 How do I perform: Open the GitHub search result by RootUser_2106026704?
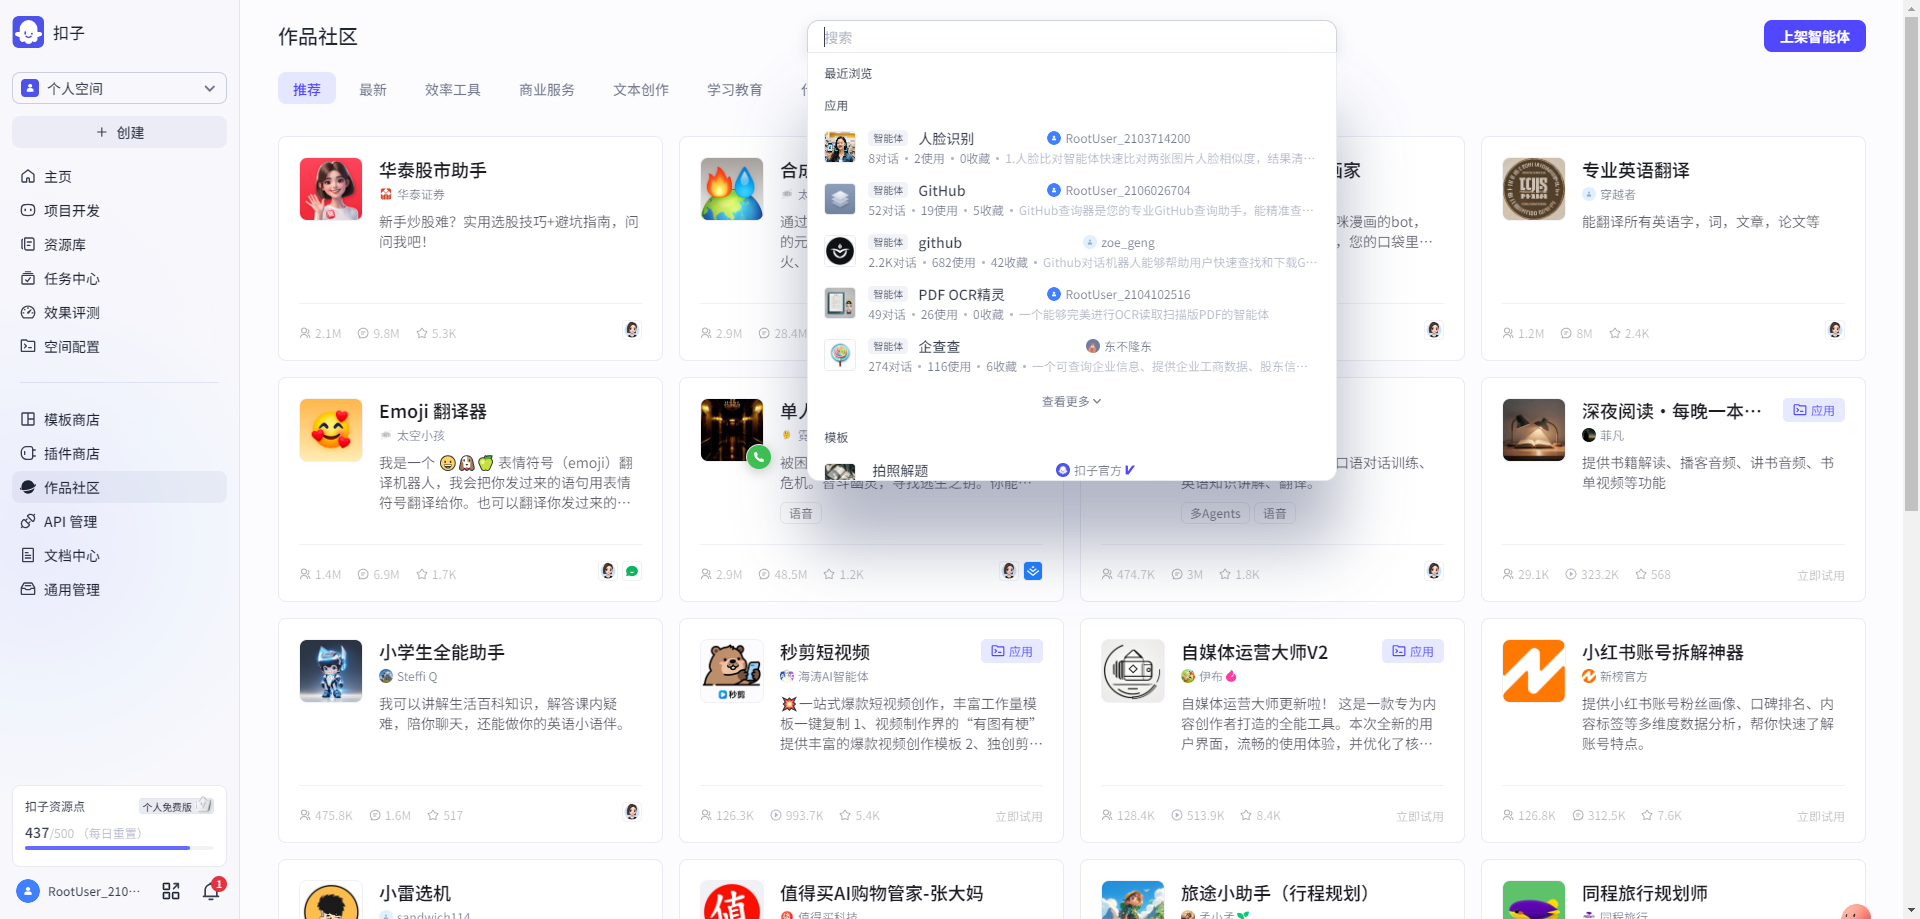pyautogui.click(x=1070, y=199)
